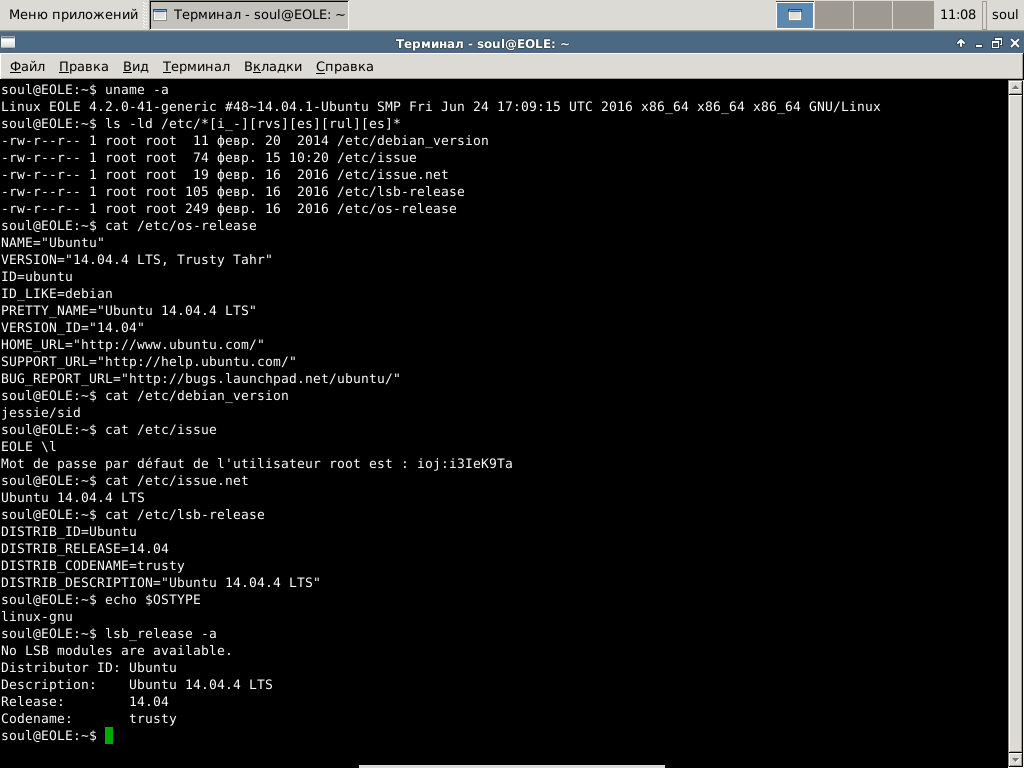Click the DISTRIB_ID=Ubuntu line
This screenshot has width=1024, height=768.
tap(69, 531)
